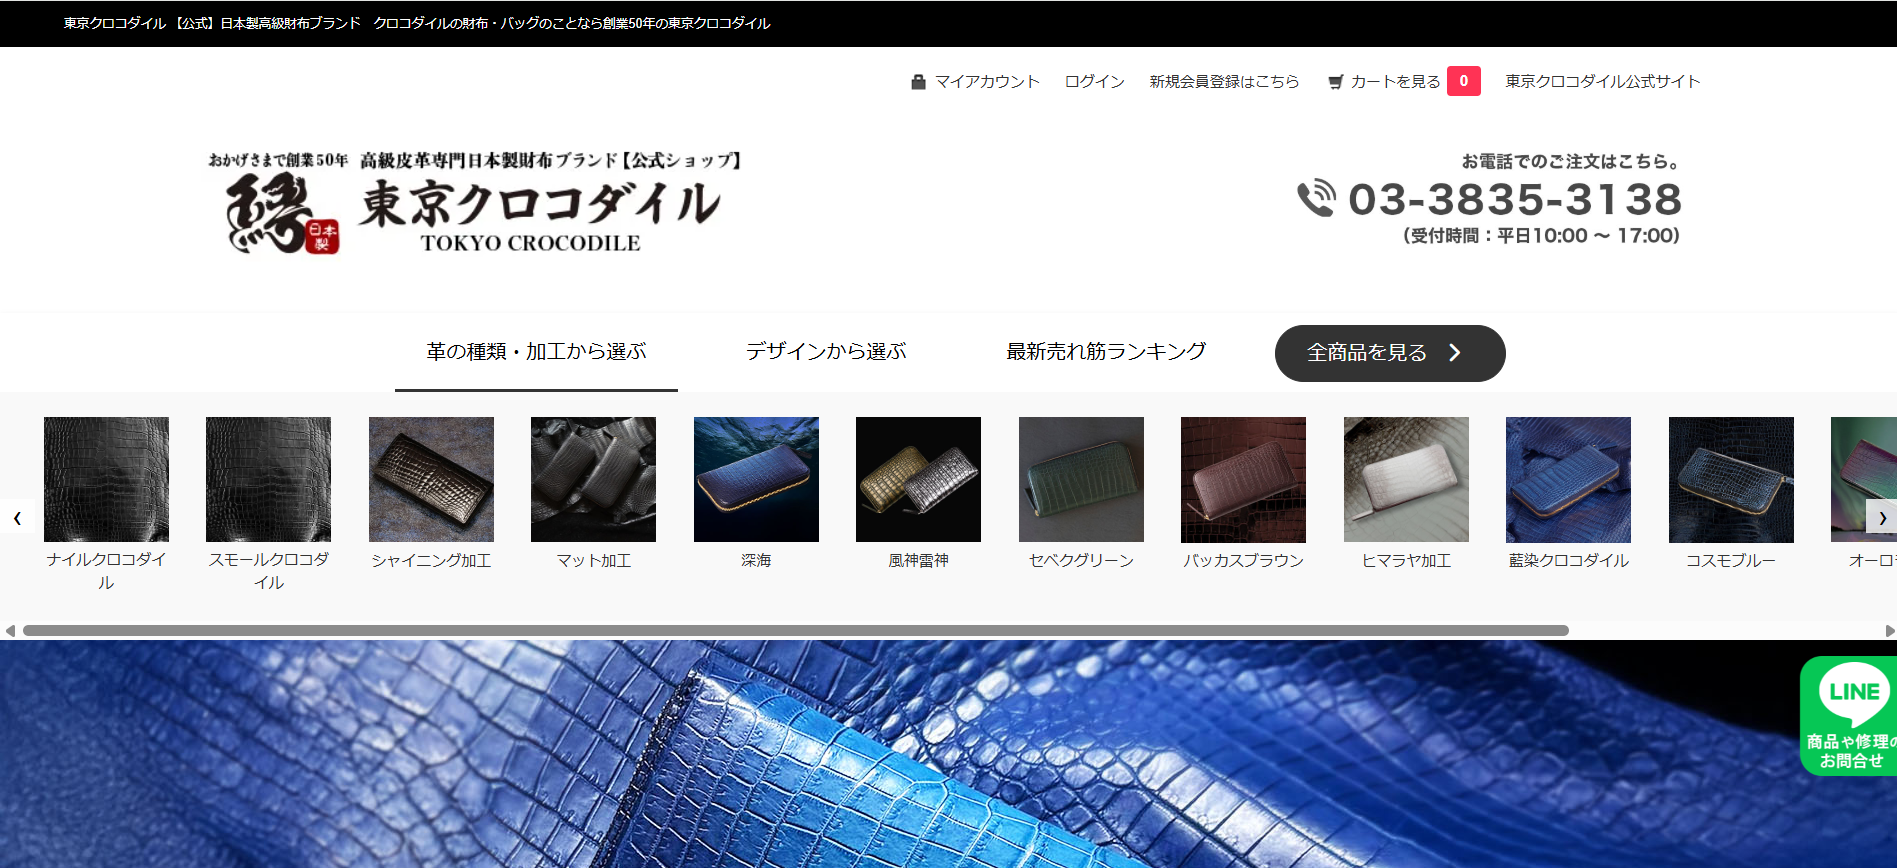Visit the 東京クロコダイル公式サイト link
The height and width of the screenshot is (868, 1897).
click(1602, 82)
